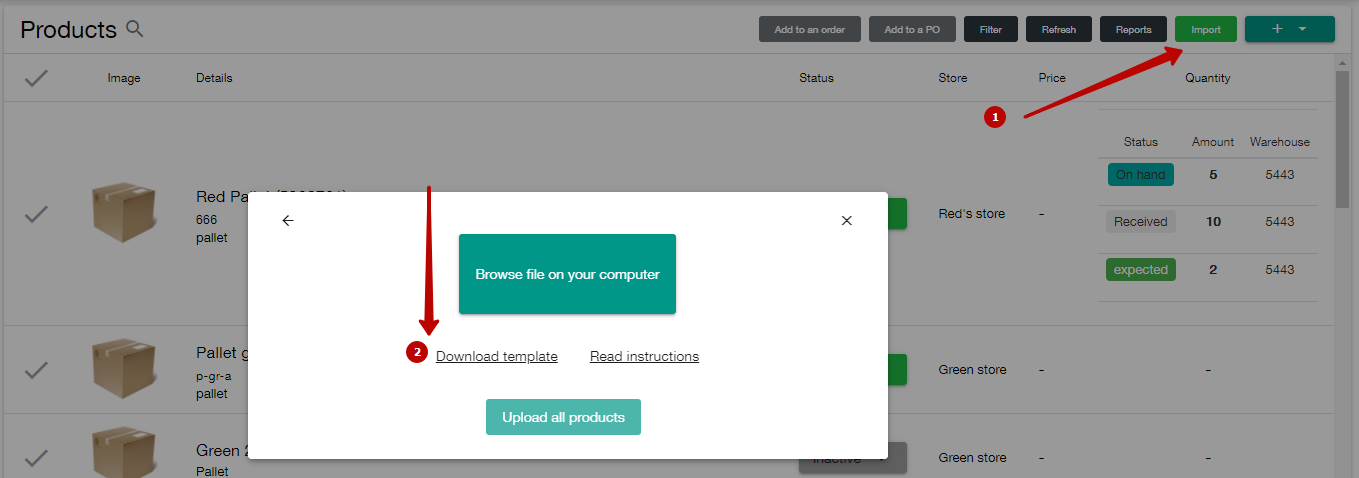Image resolution: width=1359 pixels, height=478 pixels.
Task: Click the amount 5 in On hand row
Action: coord(1213,174)
